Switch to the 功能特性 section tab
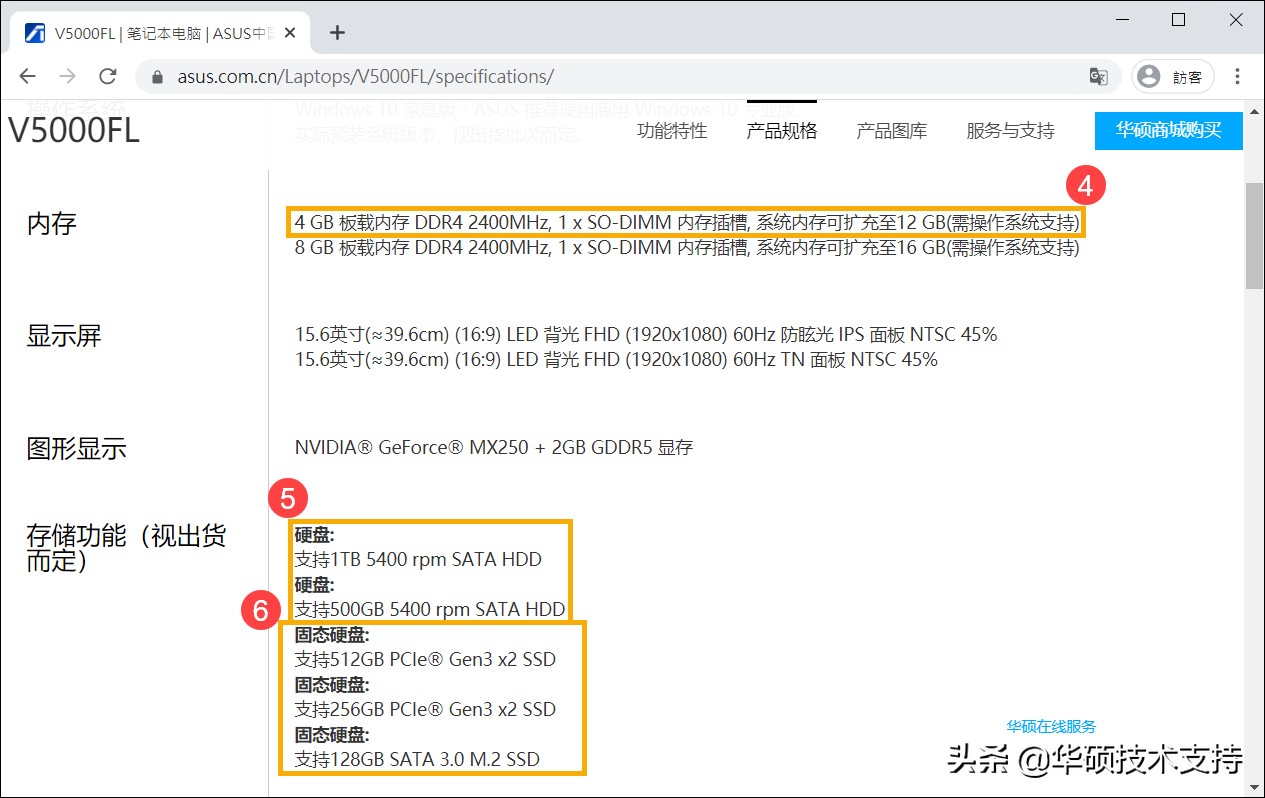This screenshot has width=1265, height=798. [x=671, y=130]
